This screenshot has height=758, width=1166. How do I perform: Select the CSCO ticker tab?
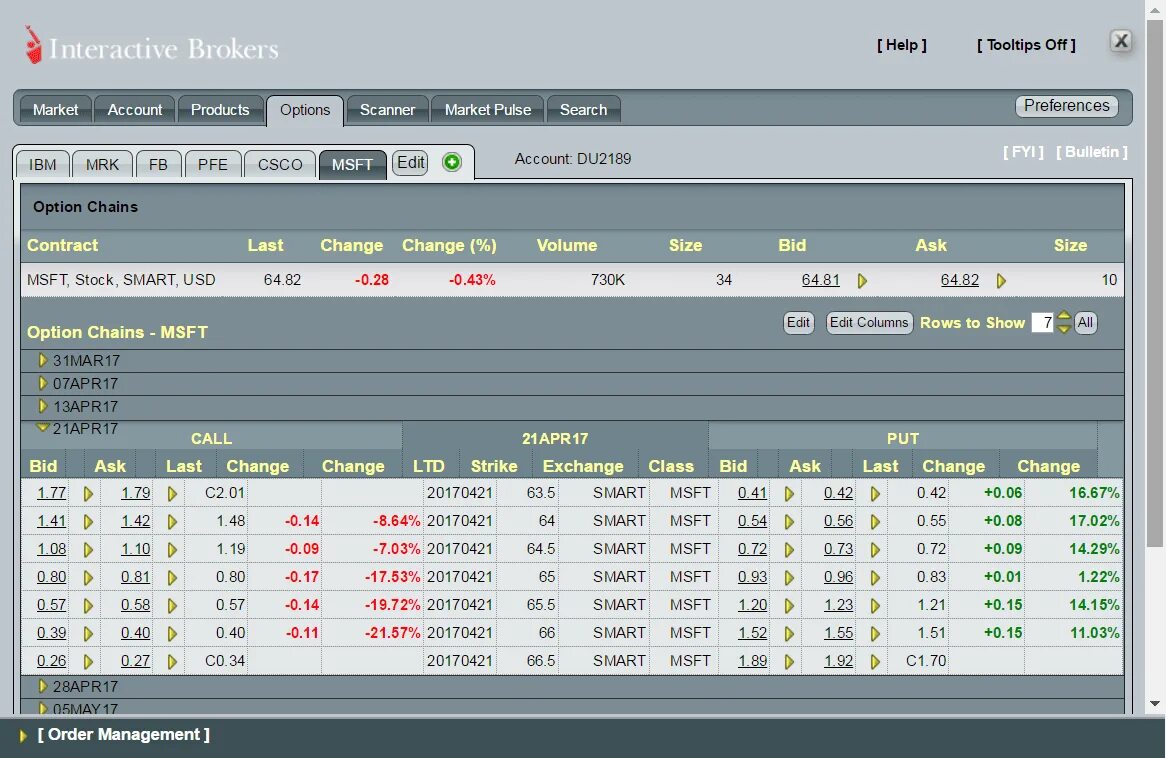click(x=280, y=164)
